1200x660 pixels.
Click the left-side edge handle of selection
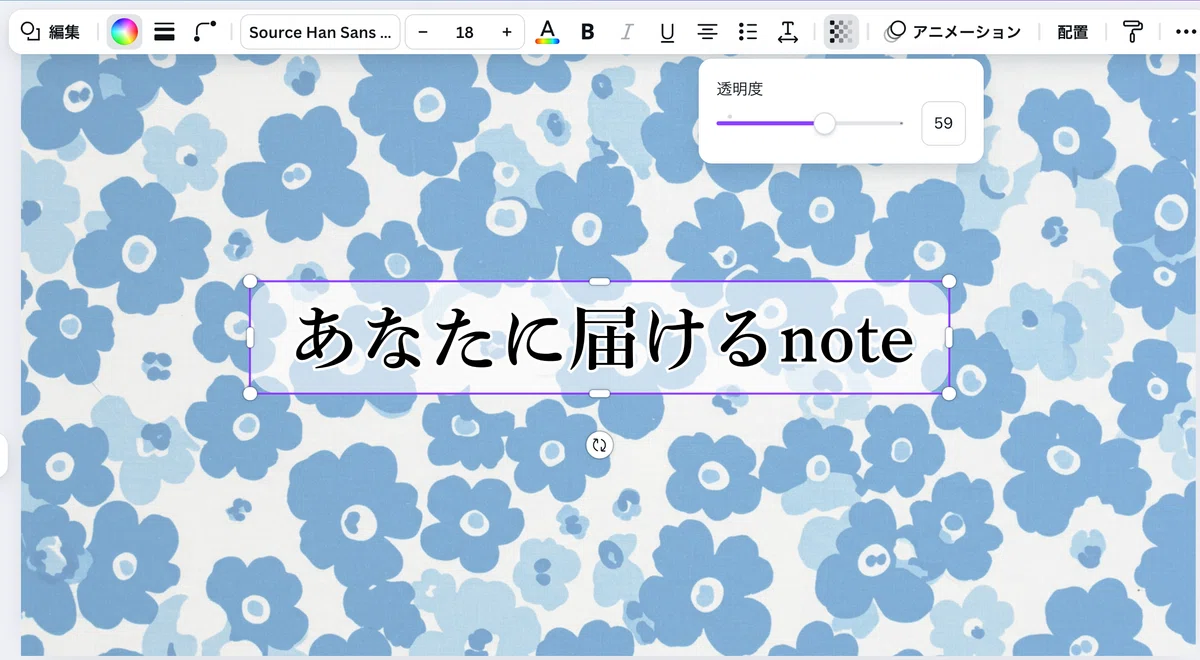tap(250, 337)
